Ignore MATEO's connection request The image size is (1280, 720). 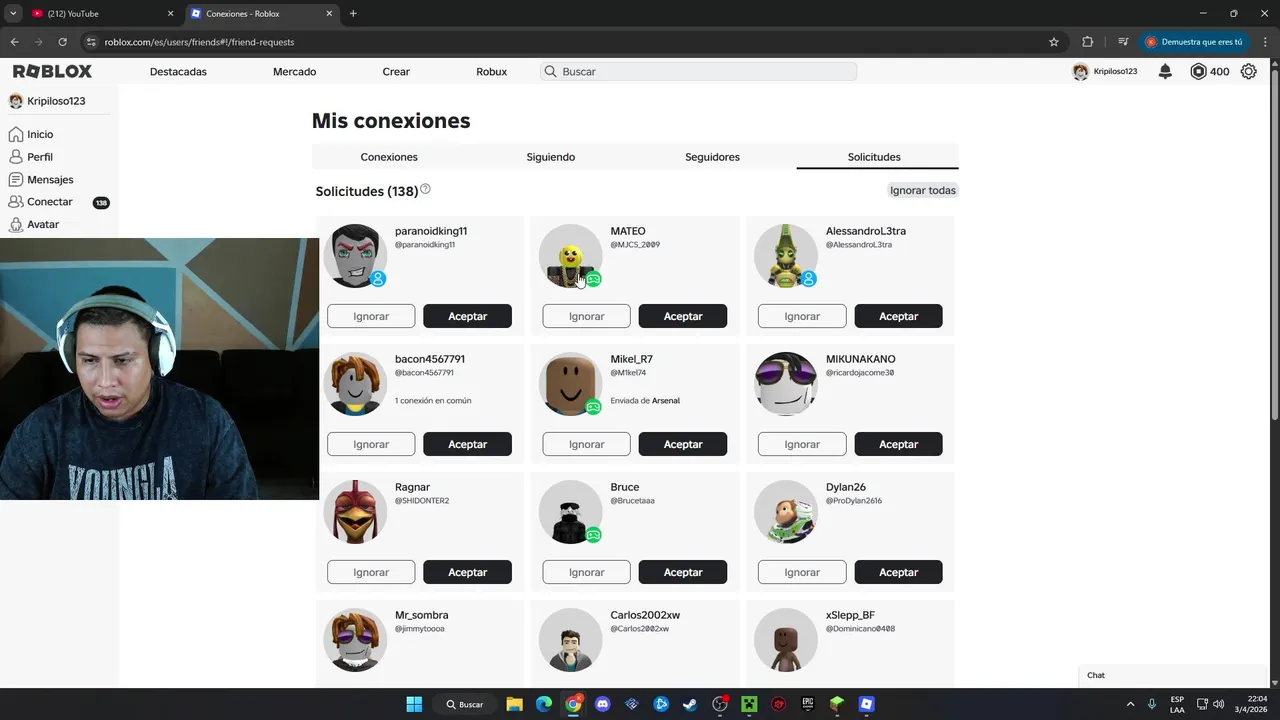pos(586,316)
